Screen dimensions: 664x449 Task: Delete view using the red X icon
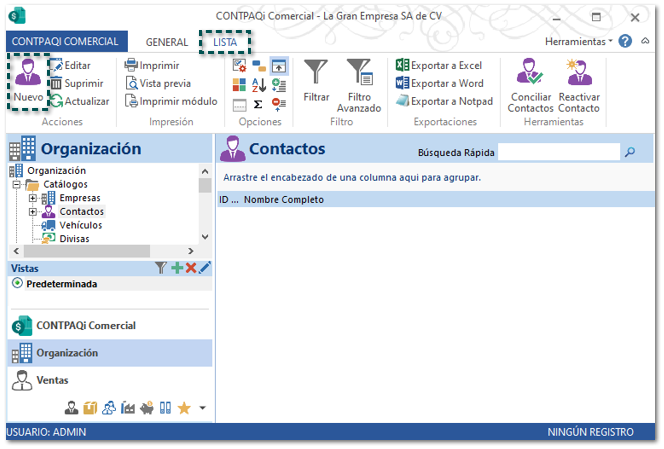[190, 268]
